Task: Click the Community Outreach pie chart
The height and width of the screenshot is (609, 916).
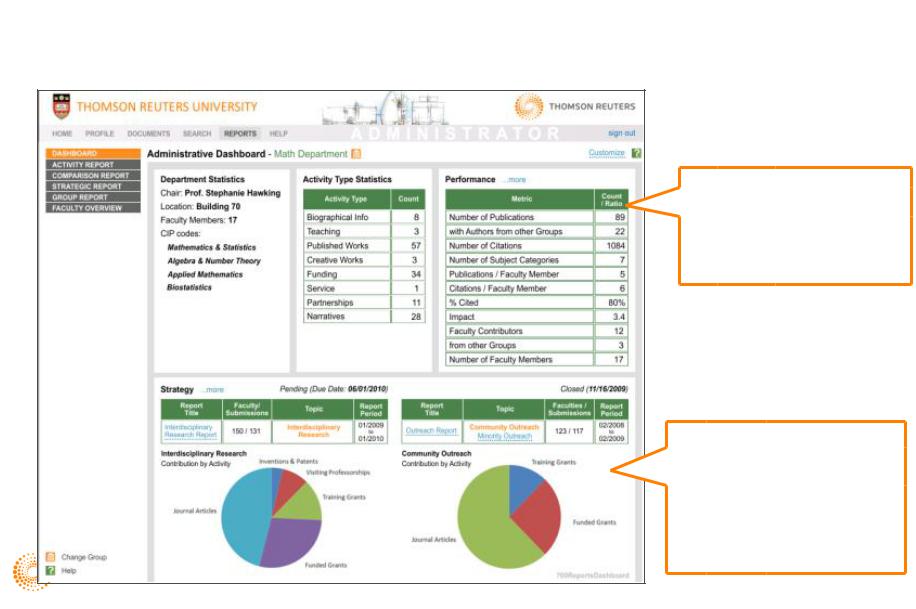Action: point(509,517)
